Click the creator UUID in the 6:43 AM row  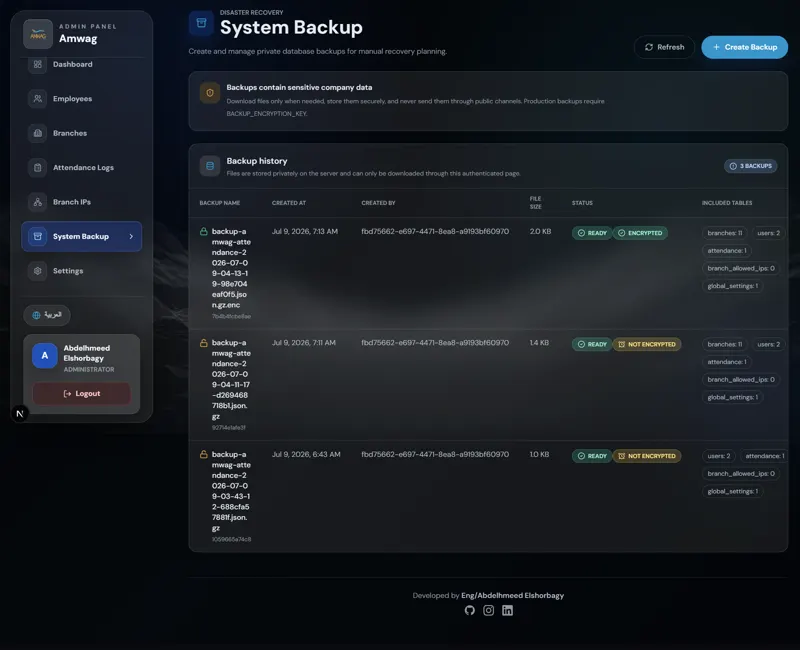point(435,454)
